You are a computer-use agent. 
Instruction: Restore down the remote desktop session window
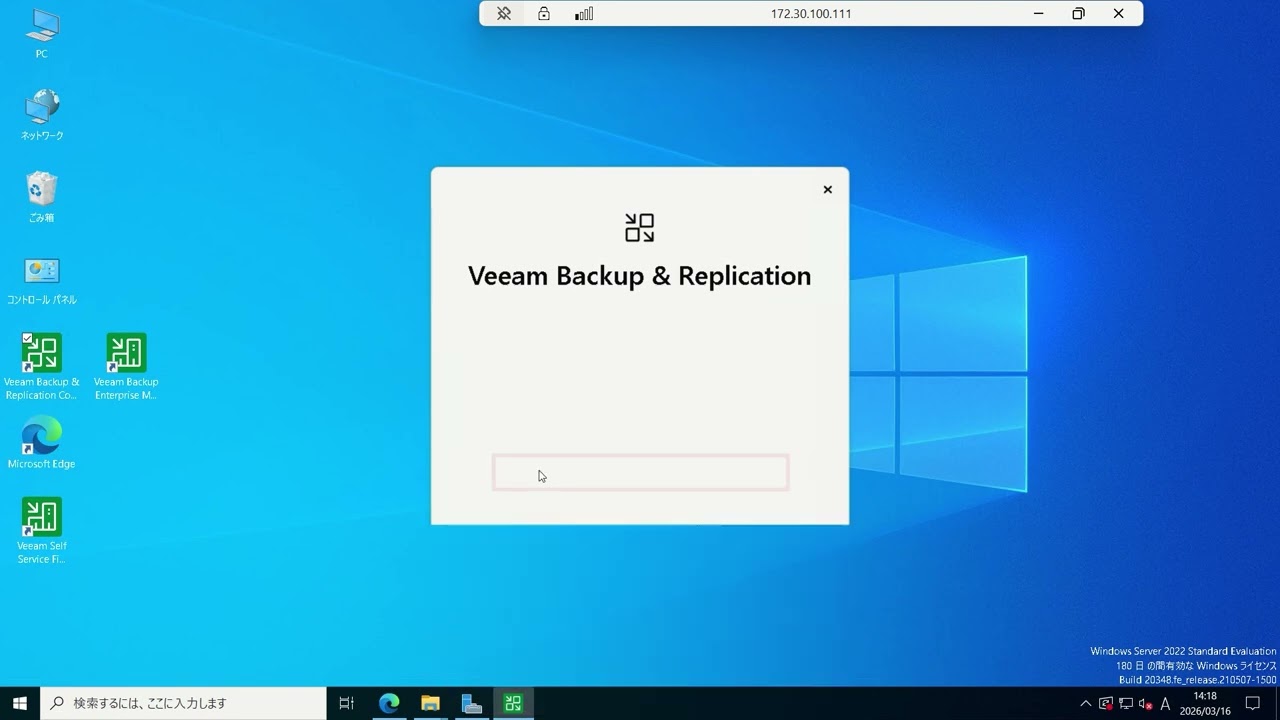[1078, 14]
